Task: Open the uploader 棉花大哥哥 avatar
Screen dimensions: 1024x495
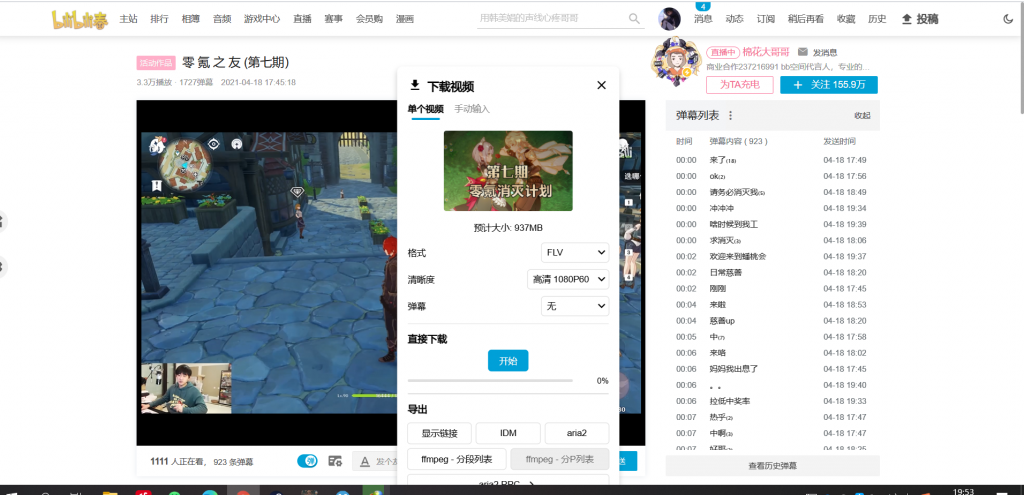Action: (676, 62)
